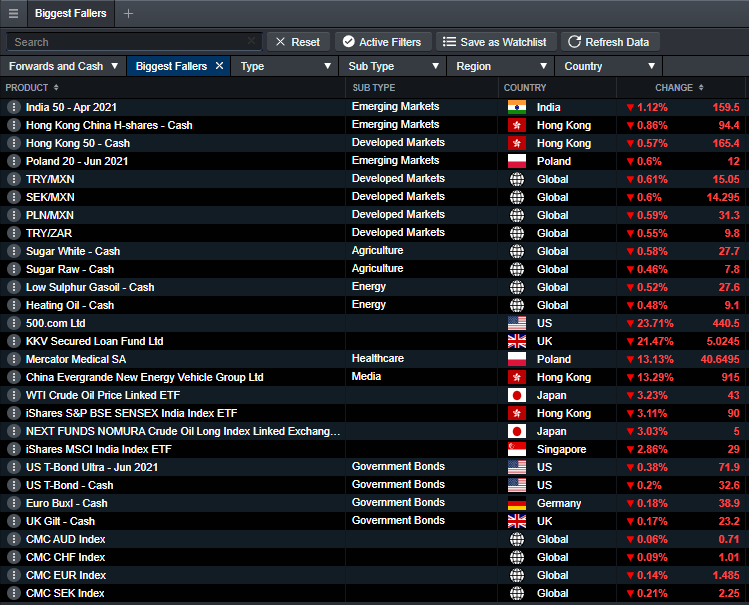Click the Singapore flag icon
749x605 pixels.
[x=516, y=449]
